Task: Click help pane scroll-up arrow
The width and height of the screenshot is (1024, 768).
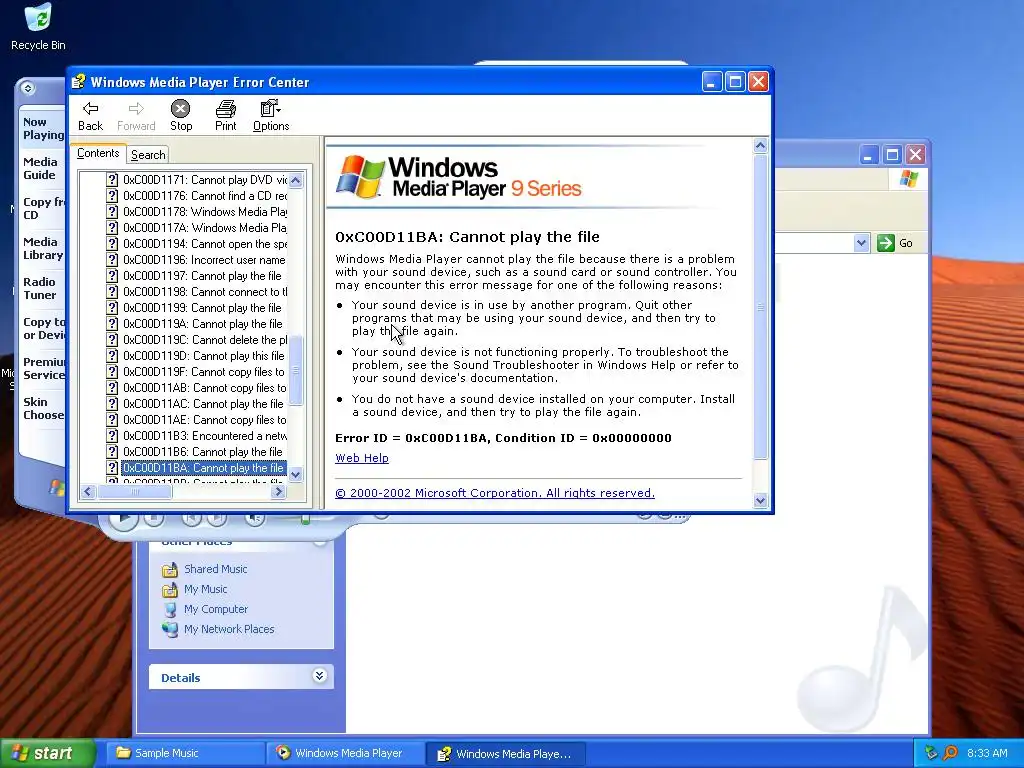Action: click(760, 146)
